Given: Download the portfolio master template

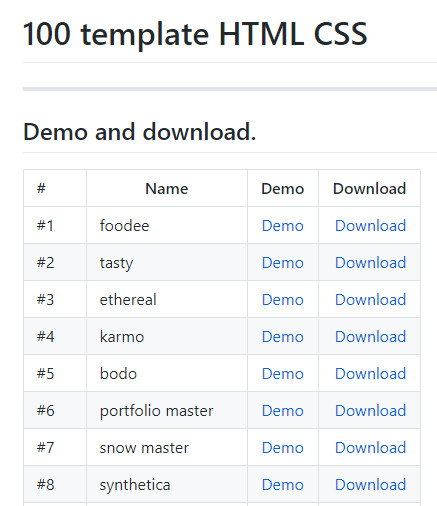Looking at the screenshot, I should point(370,411).
